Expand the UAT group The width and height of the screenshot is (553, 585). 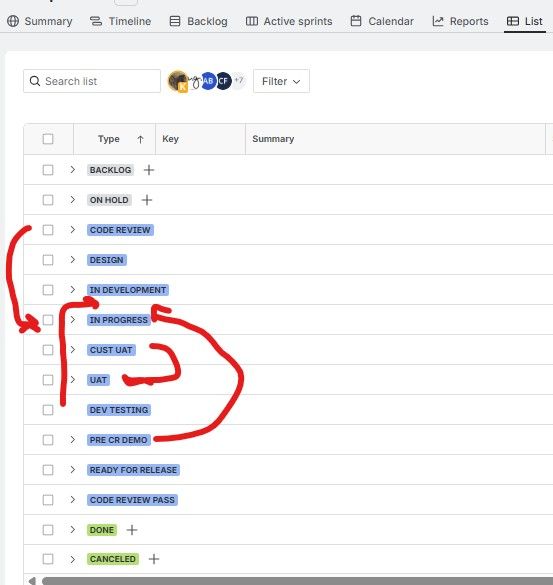(x=72, y=379)
